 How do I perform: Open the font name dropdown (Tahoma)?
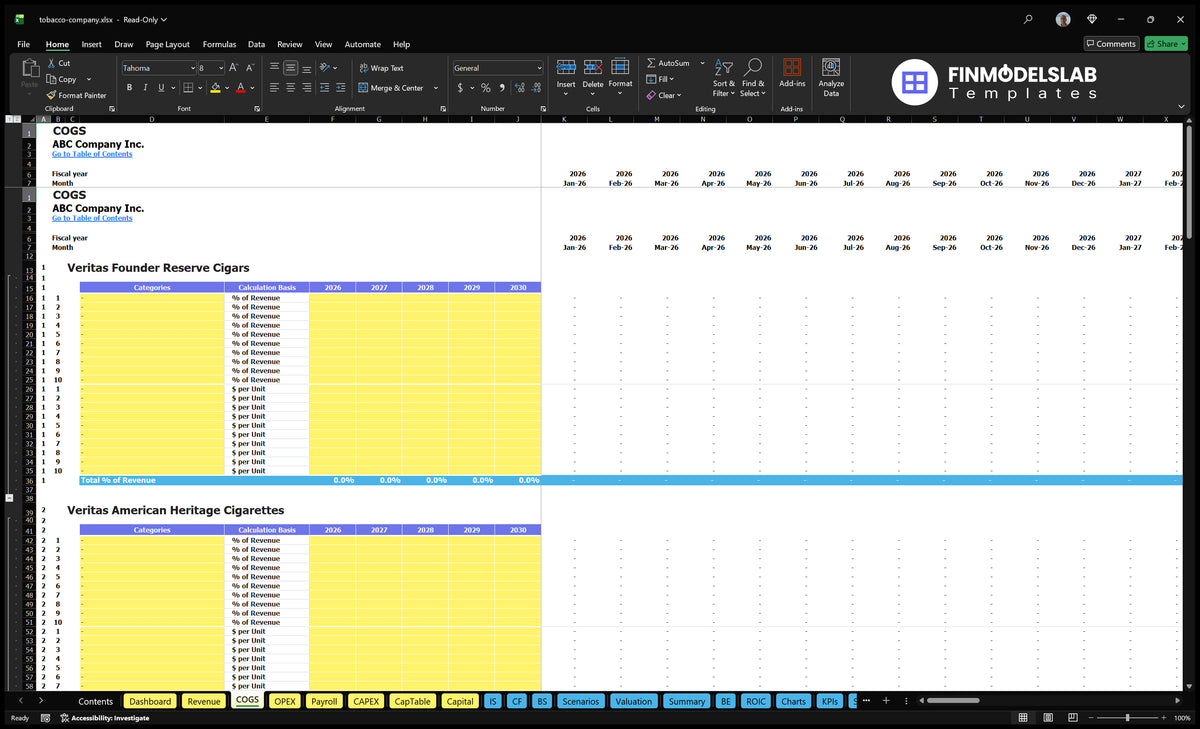(192, 68)
